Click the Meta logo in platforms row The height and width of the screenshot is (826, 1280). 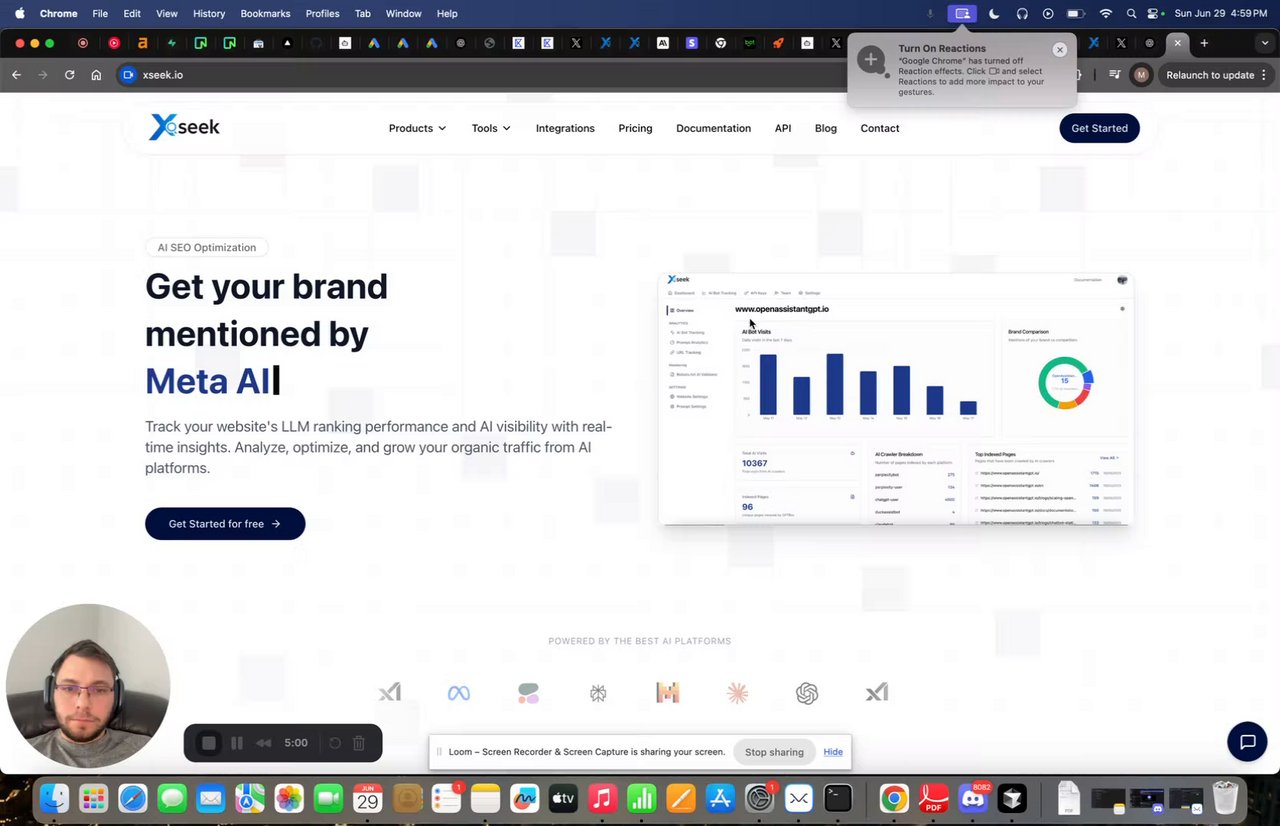click(459, 693)
